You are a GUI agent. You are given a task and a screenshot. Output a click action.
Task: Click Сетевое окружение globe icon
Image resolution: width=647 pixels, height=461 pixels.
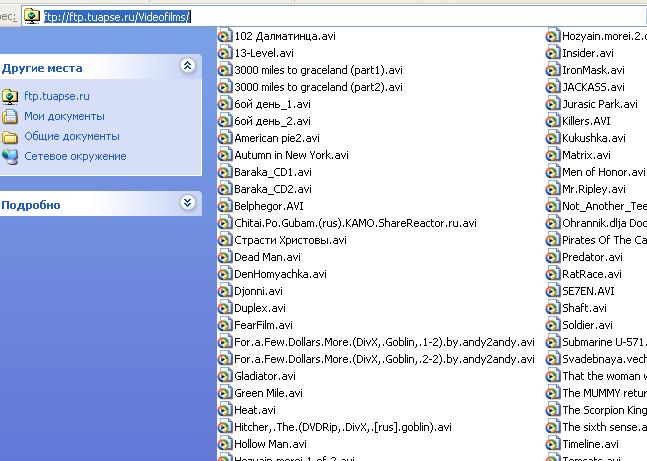pyautogui.click(x=10, y=156)
